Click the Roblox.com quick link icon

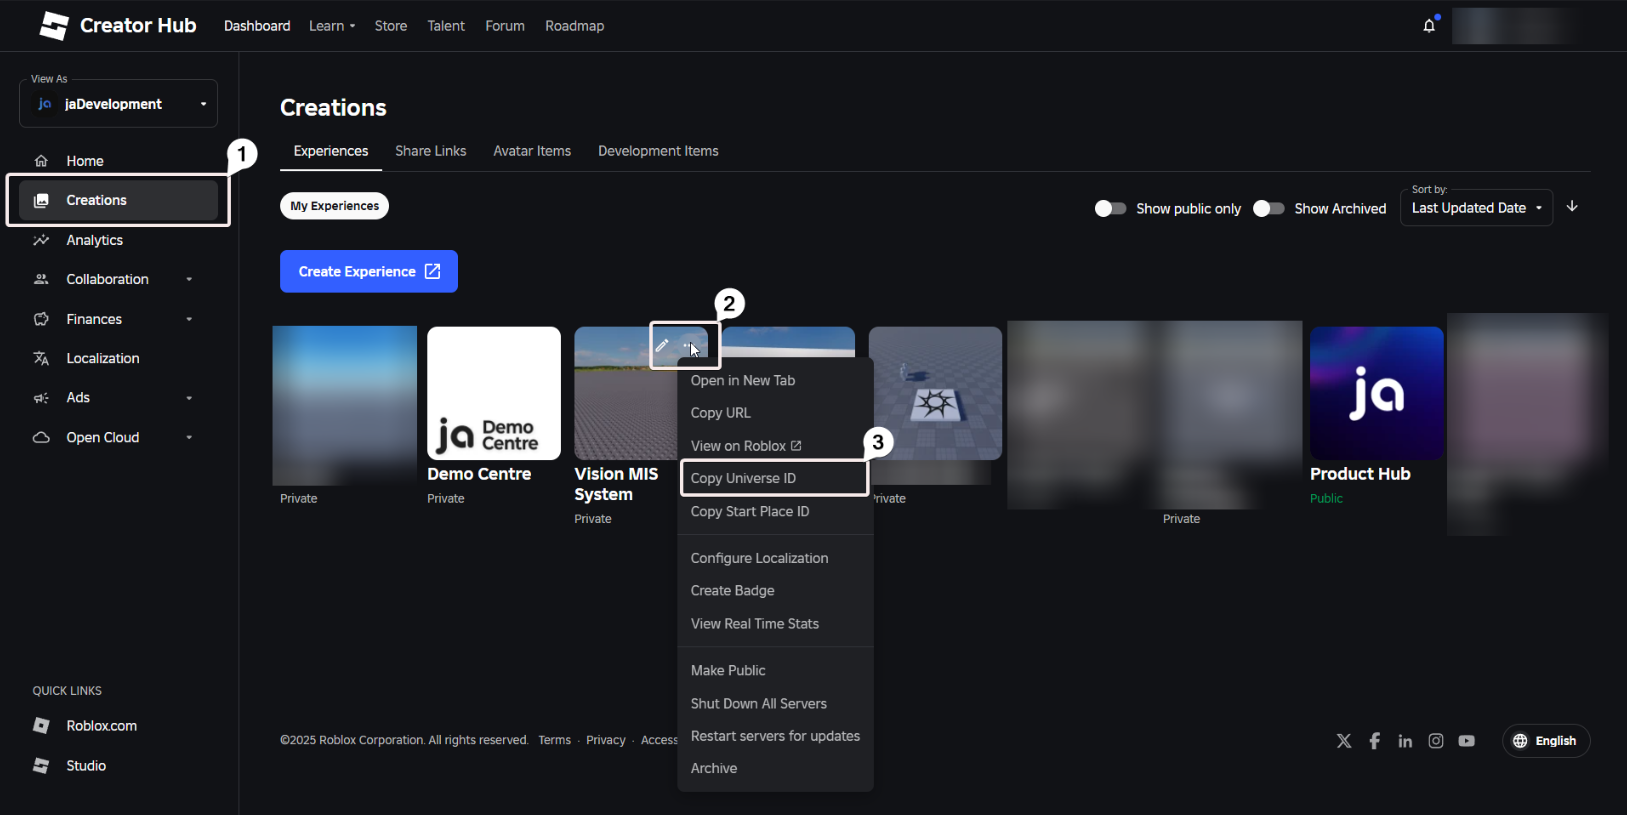[41, 726]
